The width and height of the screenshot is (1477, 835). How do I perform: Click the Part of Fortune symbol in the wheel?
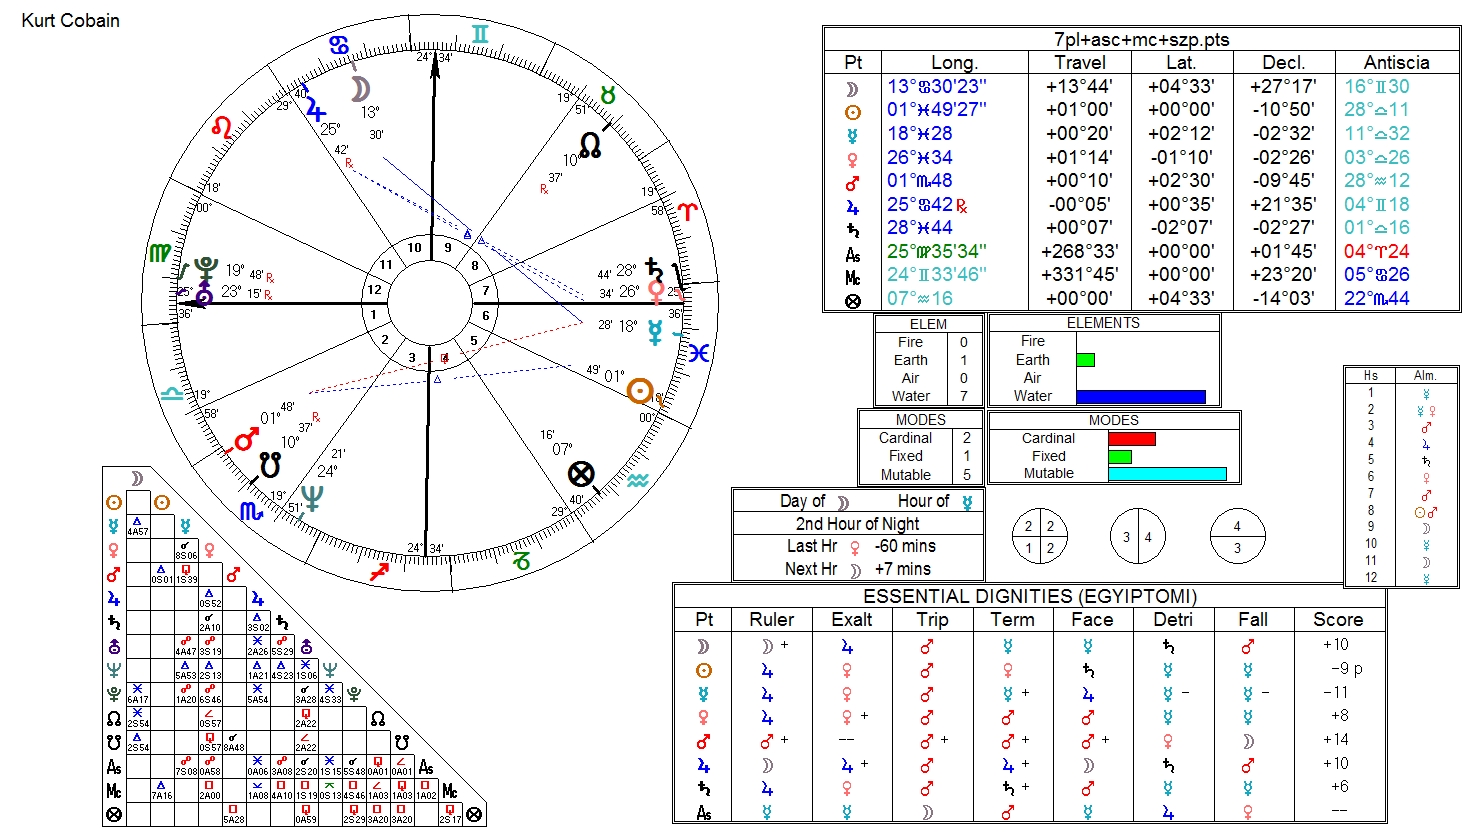click(x=581, y=473)
